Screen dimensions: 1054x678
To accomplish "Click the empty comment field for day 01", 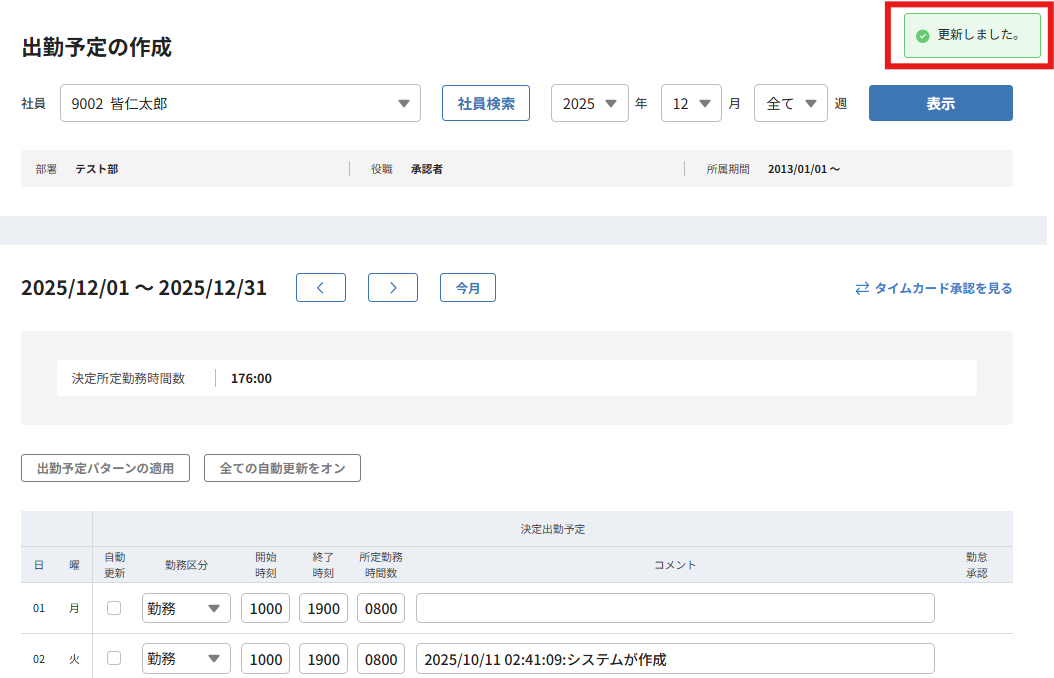I will coord(675,608).
